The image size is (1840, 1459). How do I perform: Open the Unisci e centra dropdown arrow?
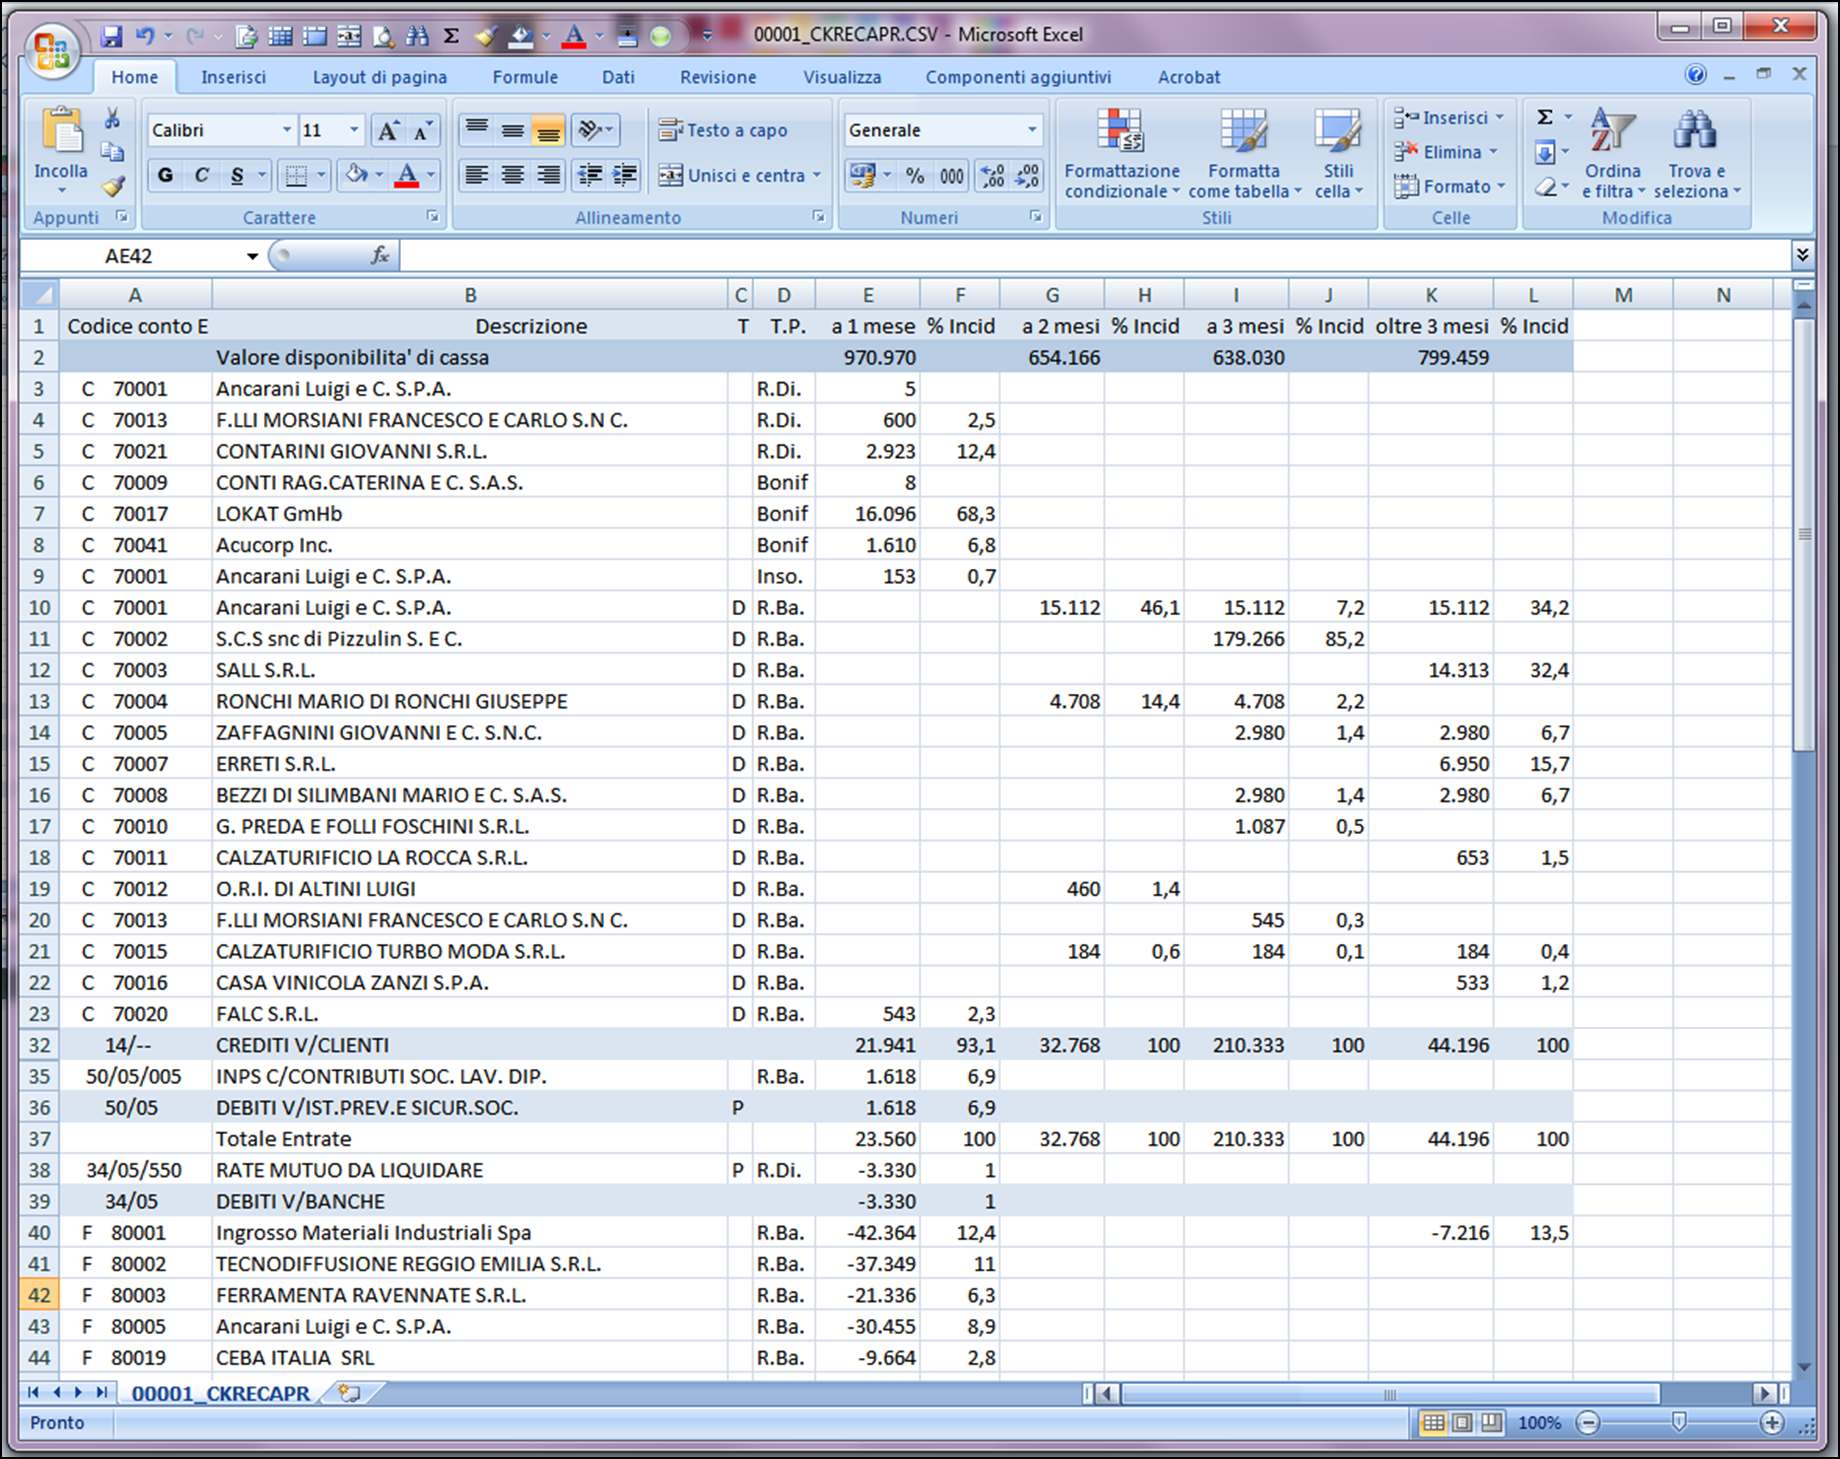817,175
